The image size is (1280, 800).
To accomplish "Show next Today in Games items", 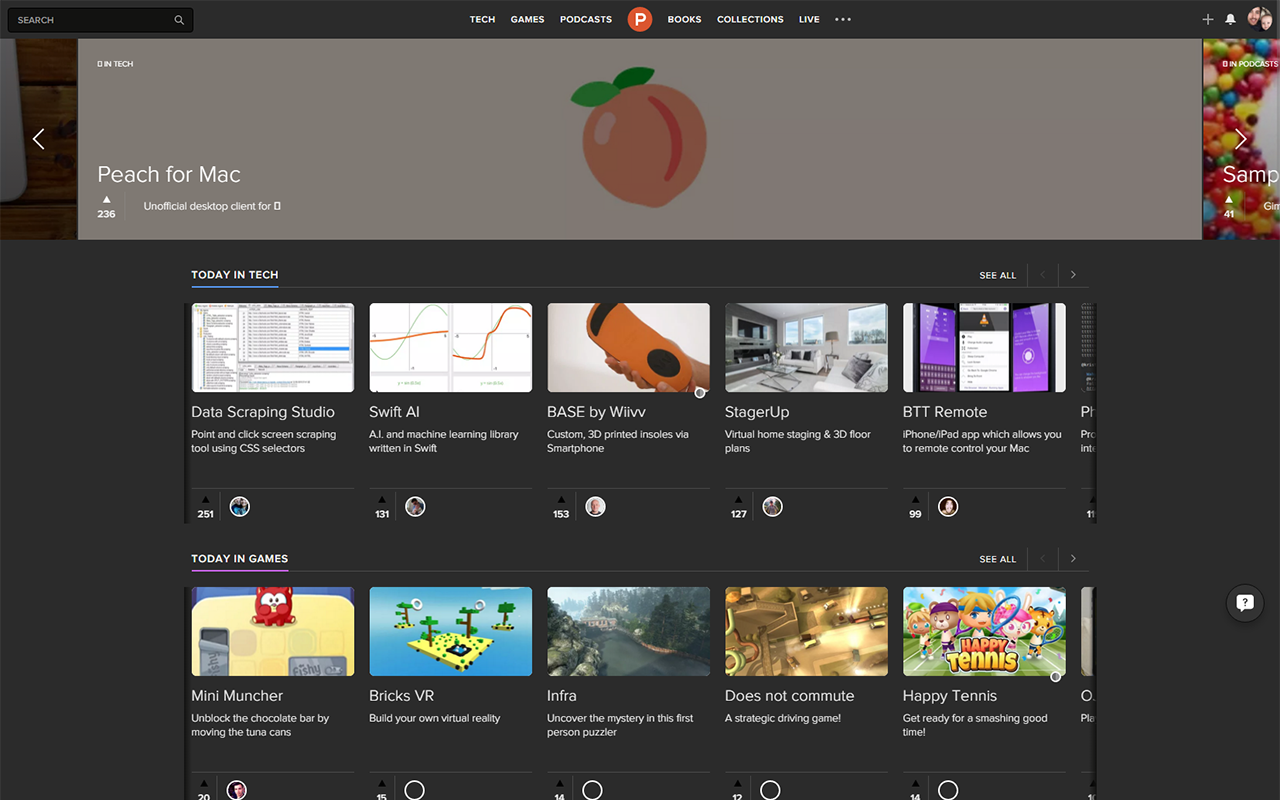I will 1073,559.
